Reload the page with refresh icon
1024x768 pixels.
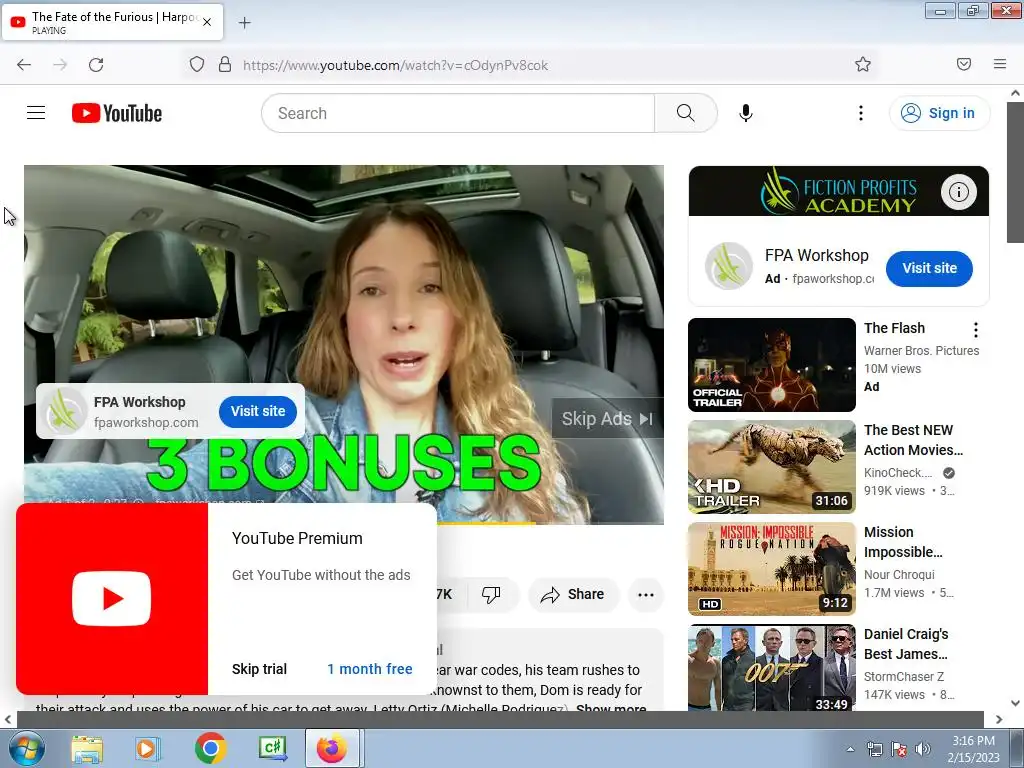[x=96, y=65]
